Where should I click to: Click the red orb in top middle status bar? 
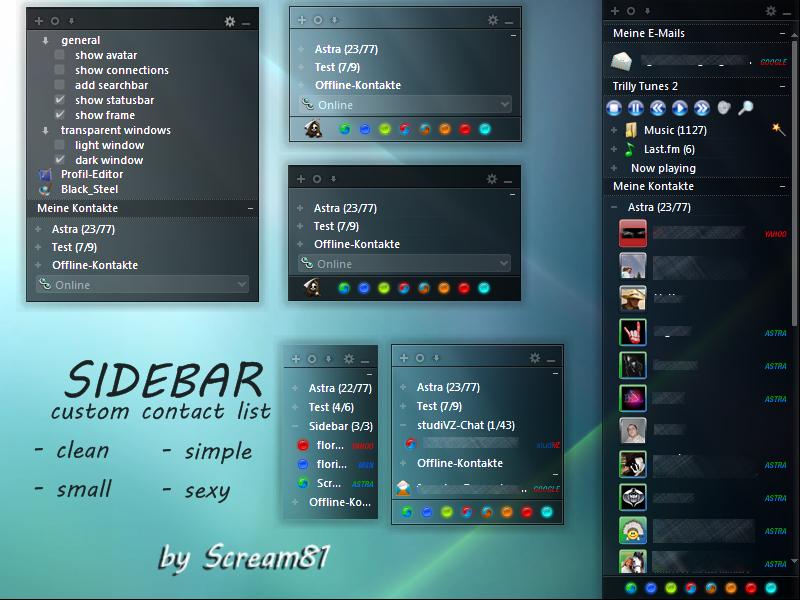click(x=465, y=129)
